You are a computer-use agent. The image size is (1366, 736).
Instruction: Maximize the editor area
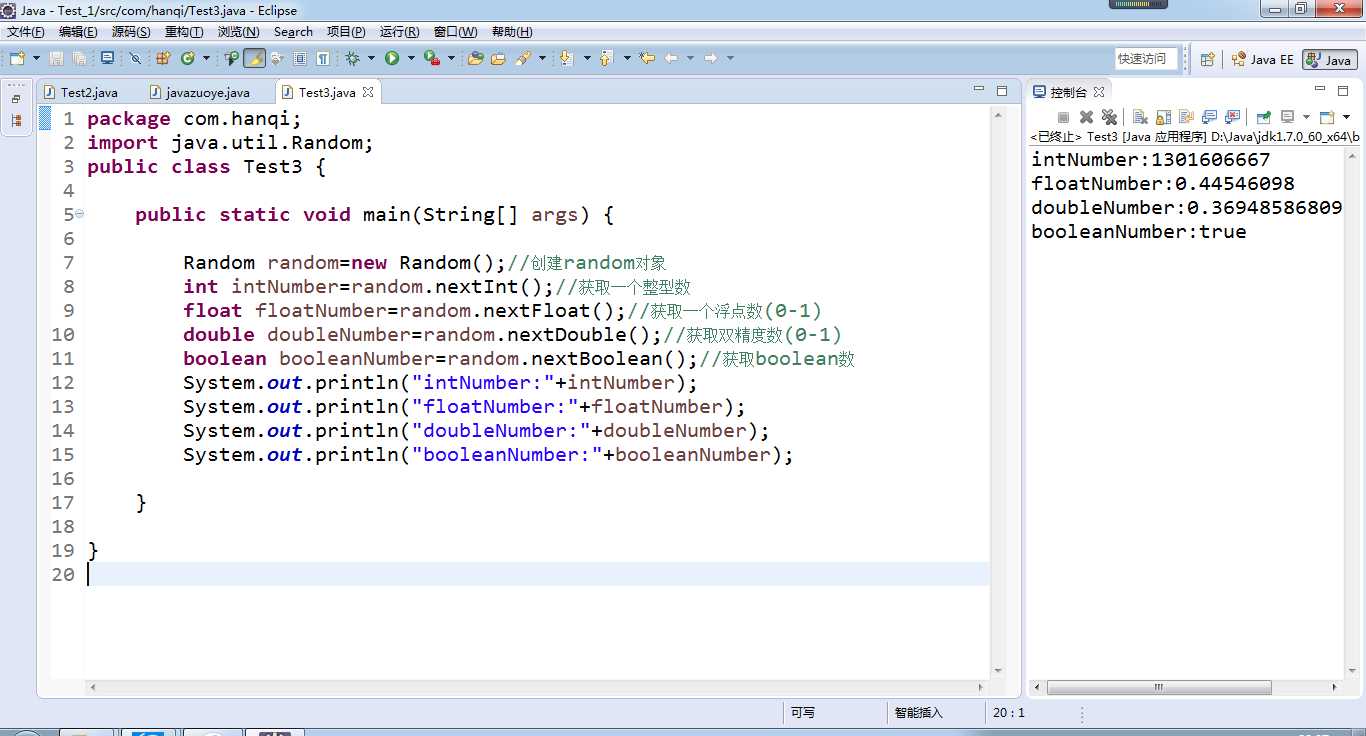tap(1002, 90)
